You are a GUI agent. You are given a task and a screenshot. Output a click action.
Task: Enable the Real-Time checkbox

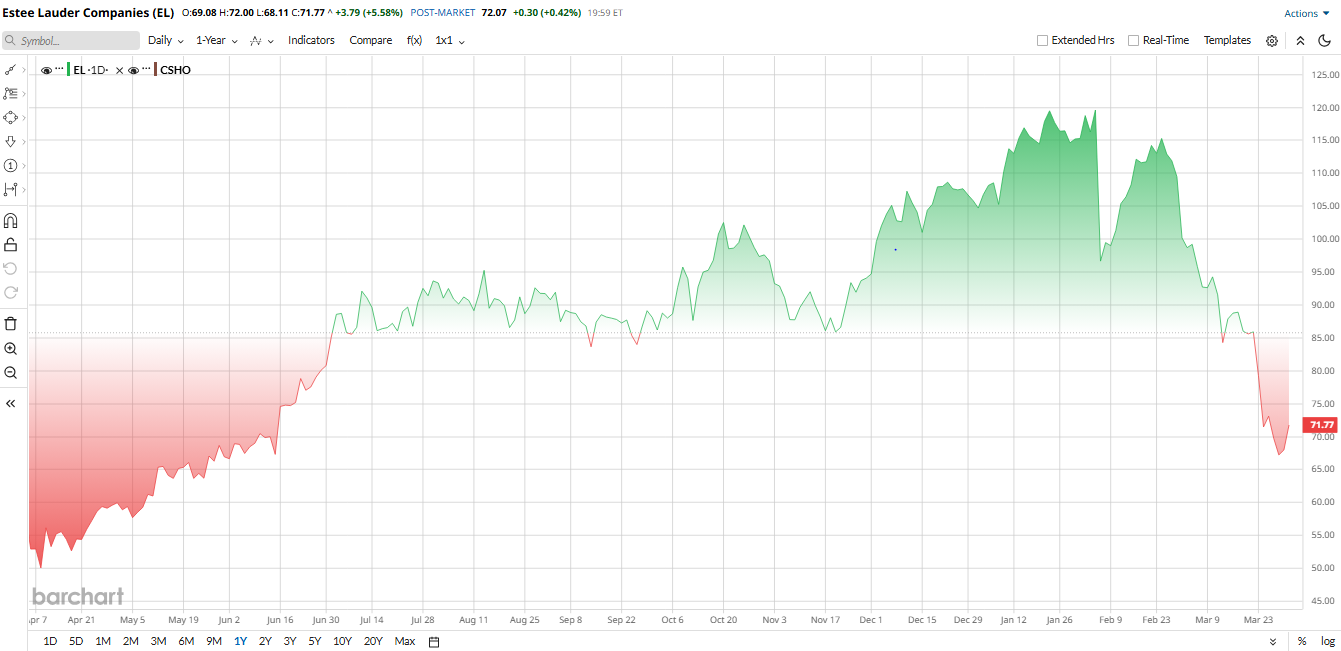[x=1133, y=40]
